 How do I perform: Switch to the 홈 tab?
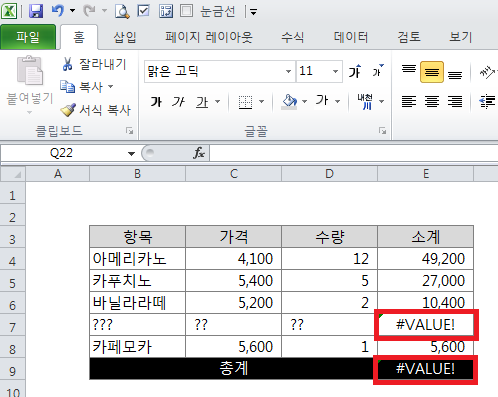click(79, 37)
